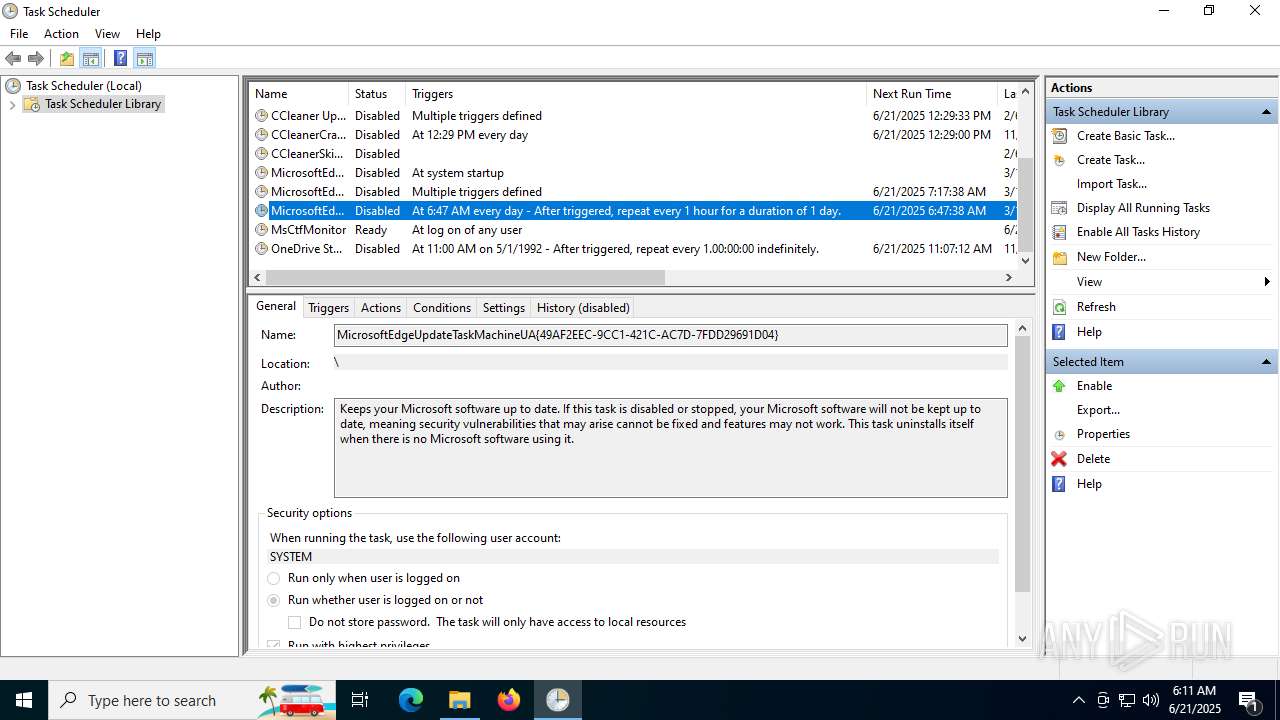Click the New Folder... link

point(1111,257)
